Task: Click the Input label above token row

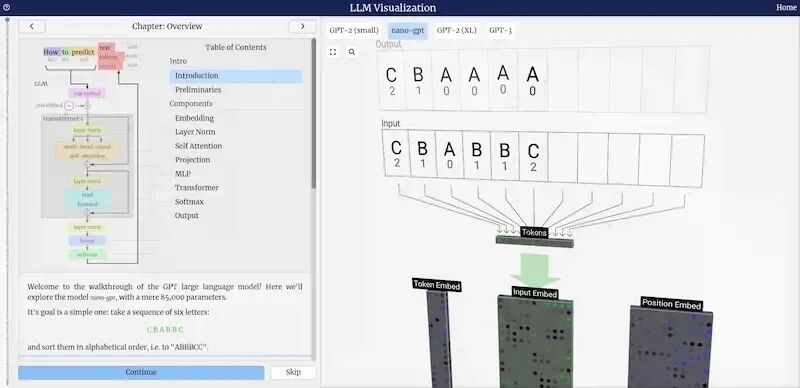Action: 391,124
